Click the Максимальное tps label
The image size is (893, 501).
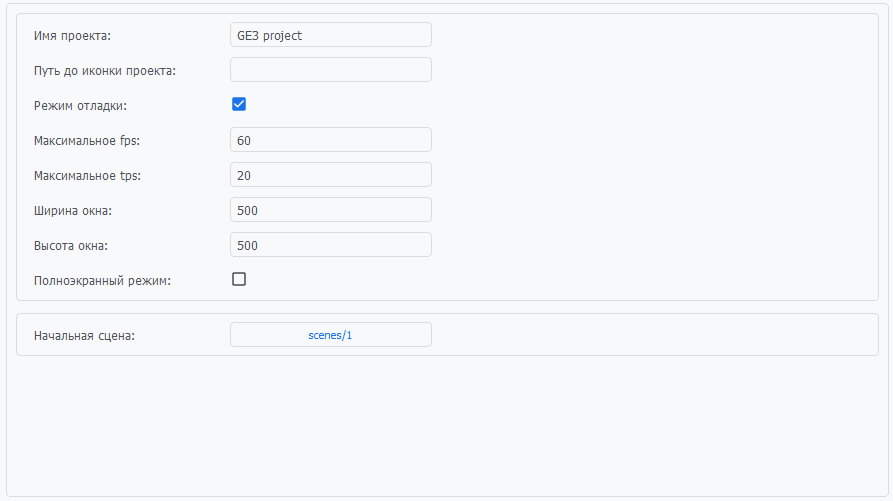coord(87,176)
